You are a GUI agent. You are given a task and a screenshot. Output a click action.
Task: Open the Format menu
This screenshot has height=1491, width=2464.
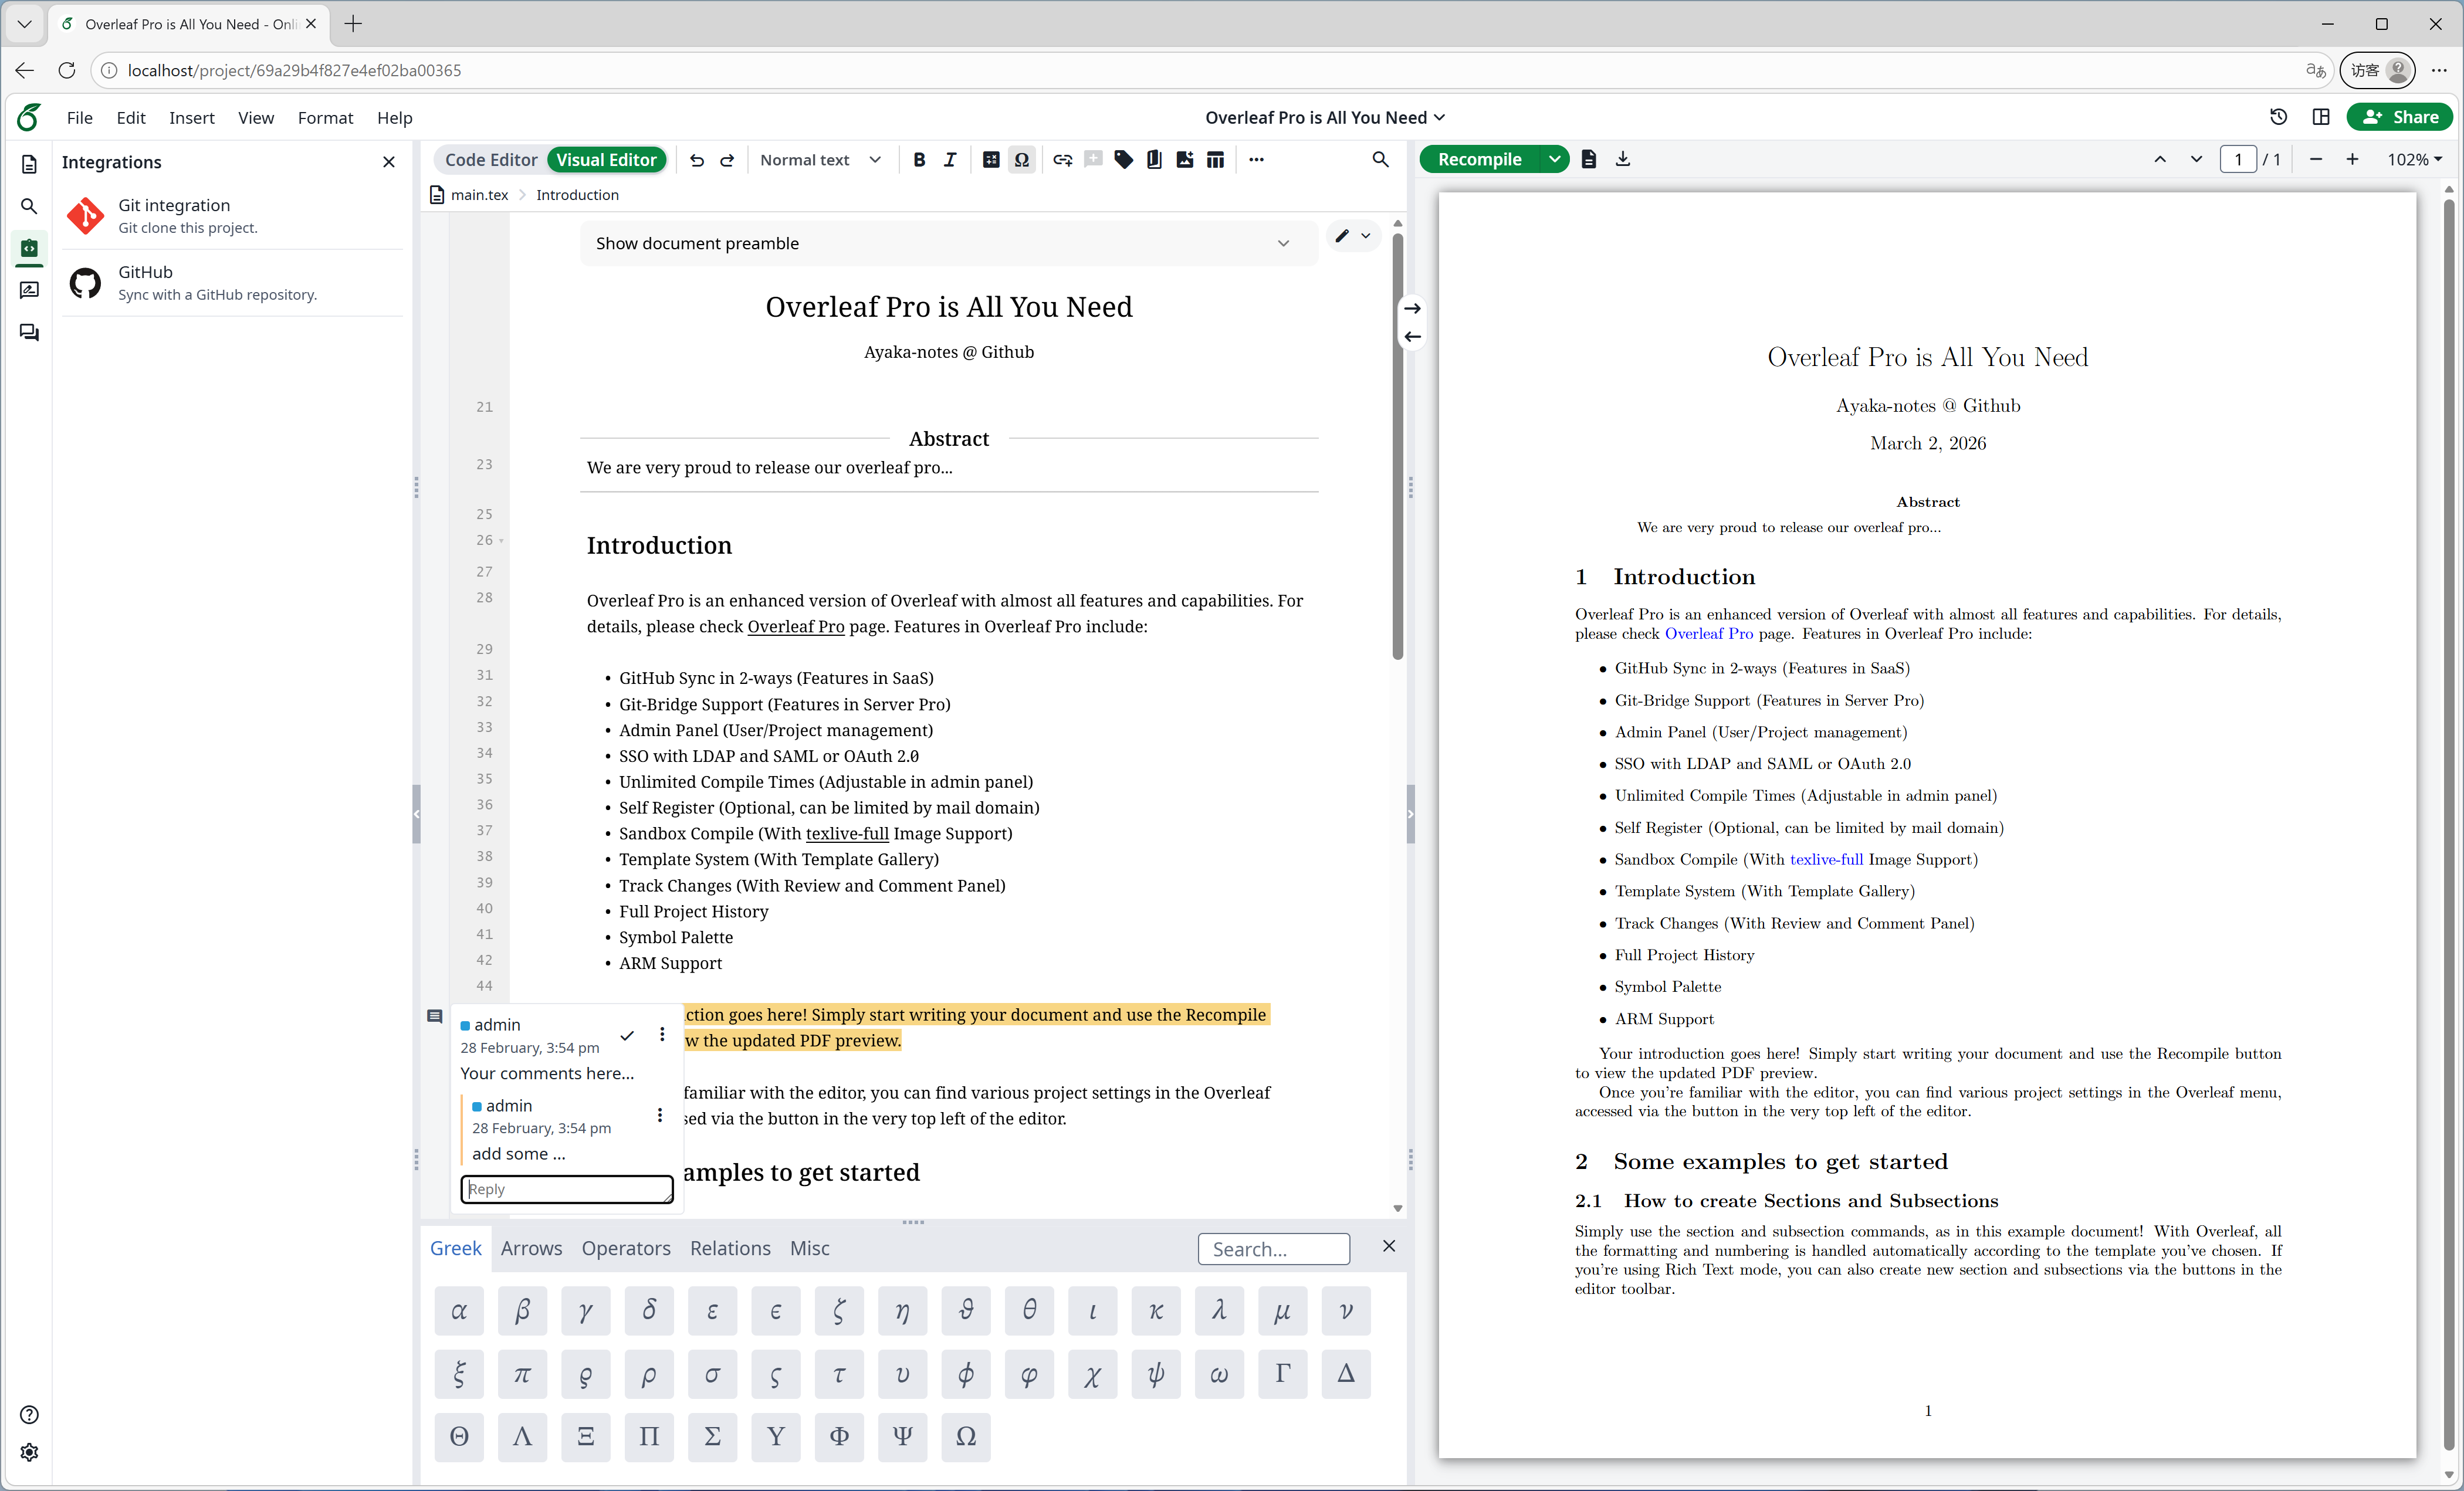click(x=325, y=118)
